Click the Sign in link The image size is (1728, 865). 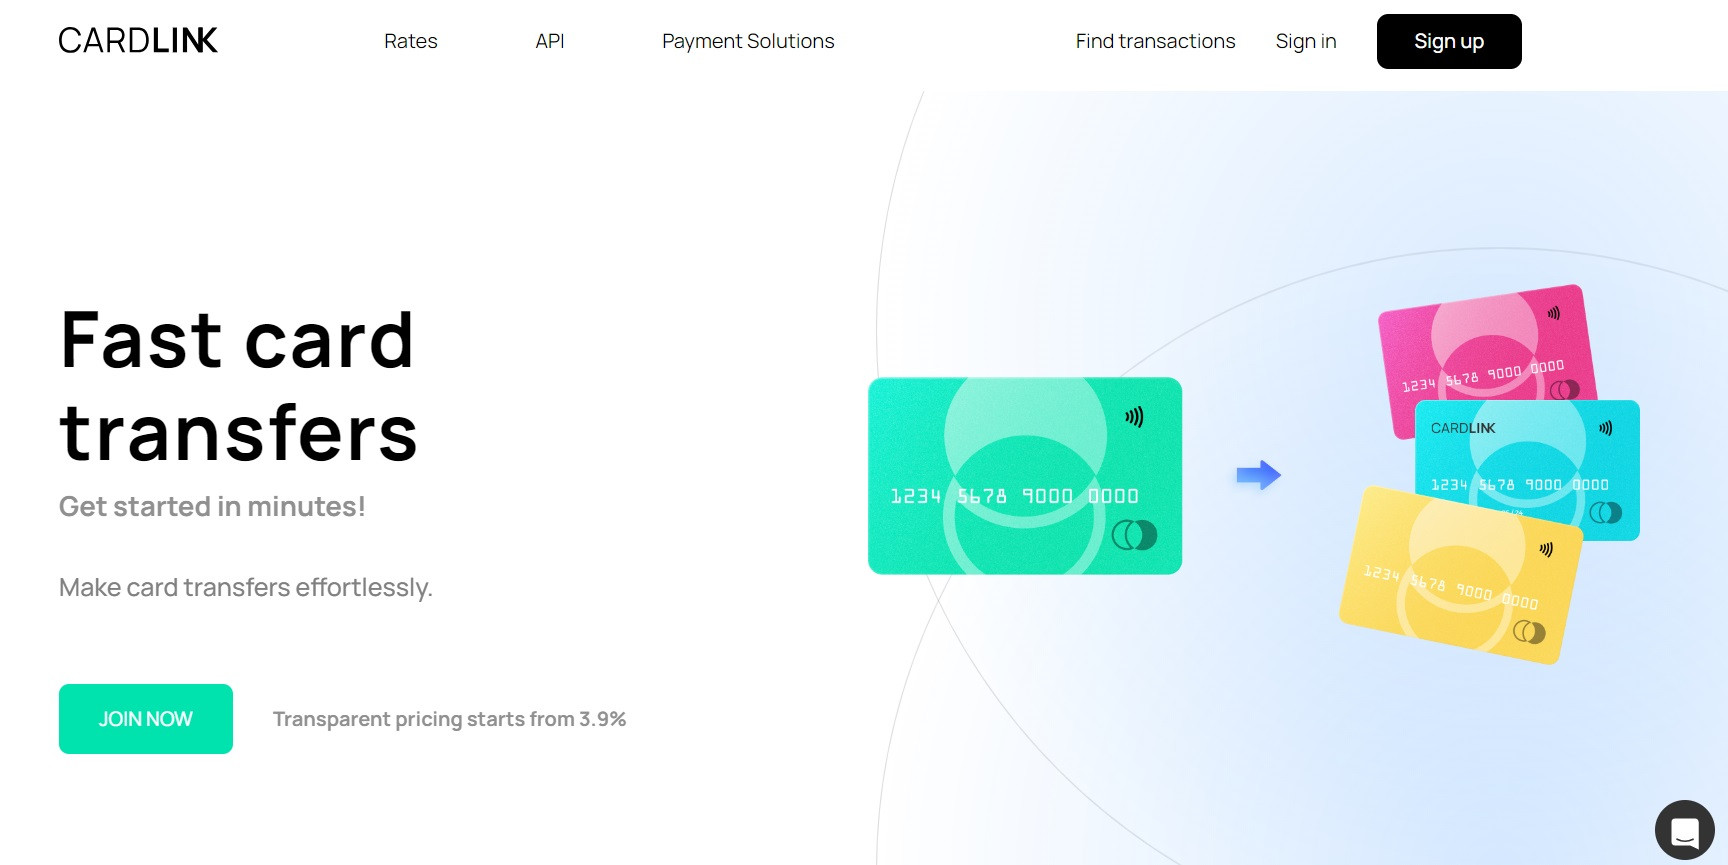point(1305,41)
